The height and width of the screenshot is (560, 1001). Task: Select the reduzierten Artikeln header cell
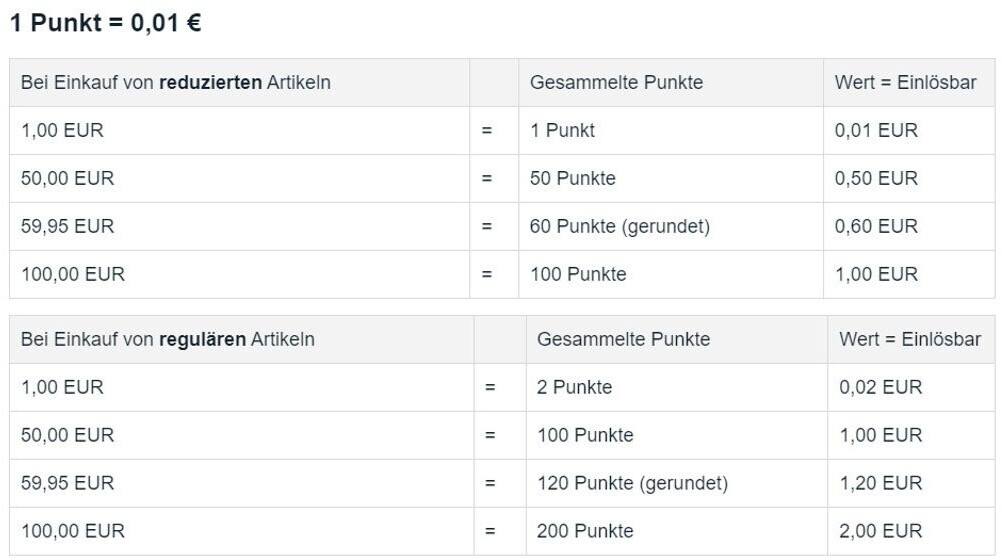click(x=239, y=82)
